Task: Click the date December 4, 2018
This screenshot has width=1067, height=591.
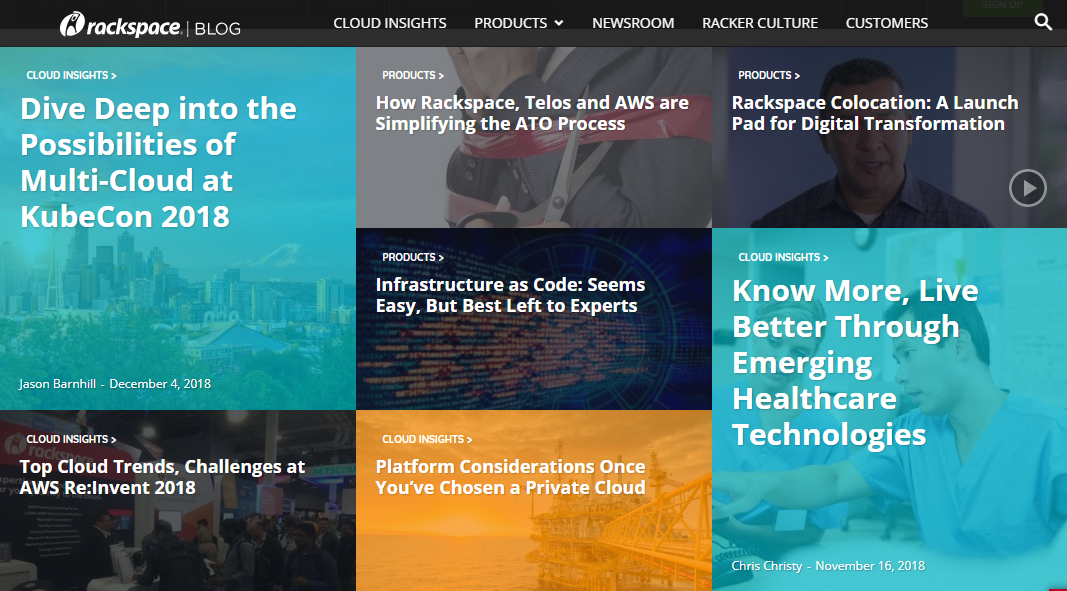Action: pos(160,384)
